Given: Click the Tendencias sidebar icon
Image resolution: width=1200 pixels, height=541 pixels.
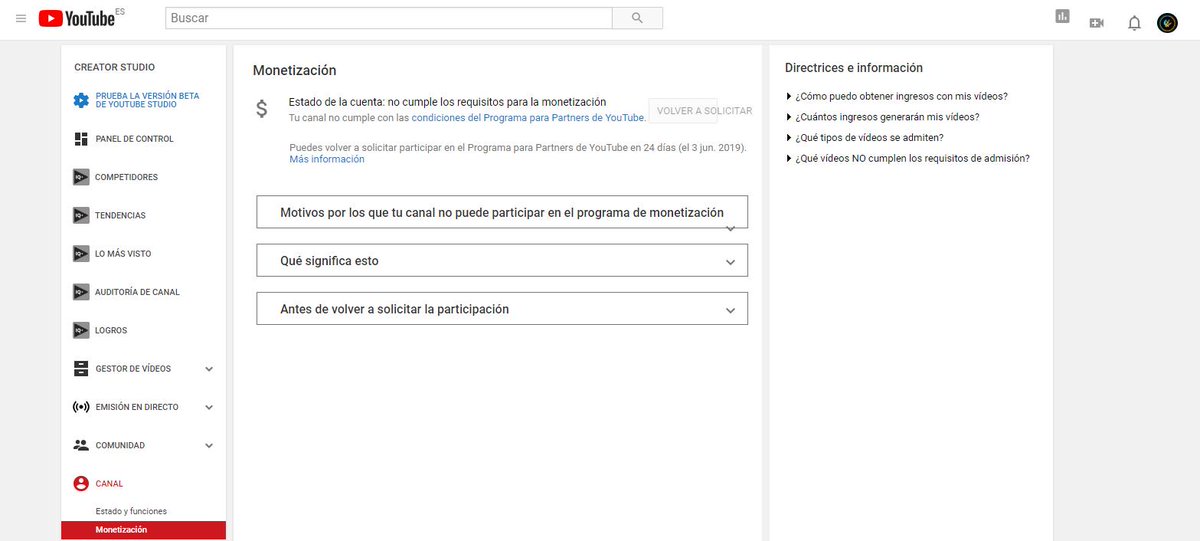Looking at the screenshot, I should [x=81, y=215].
